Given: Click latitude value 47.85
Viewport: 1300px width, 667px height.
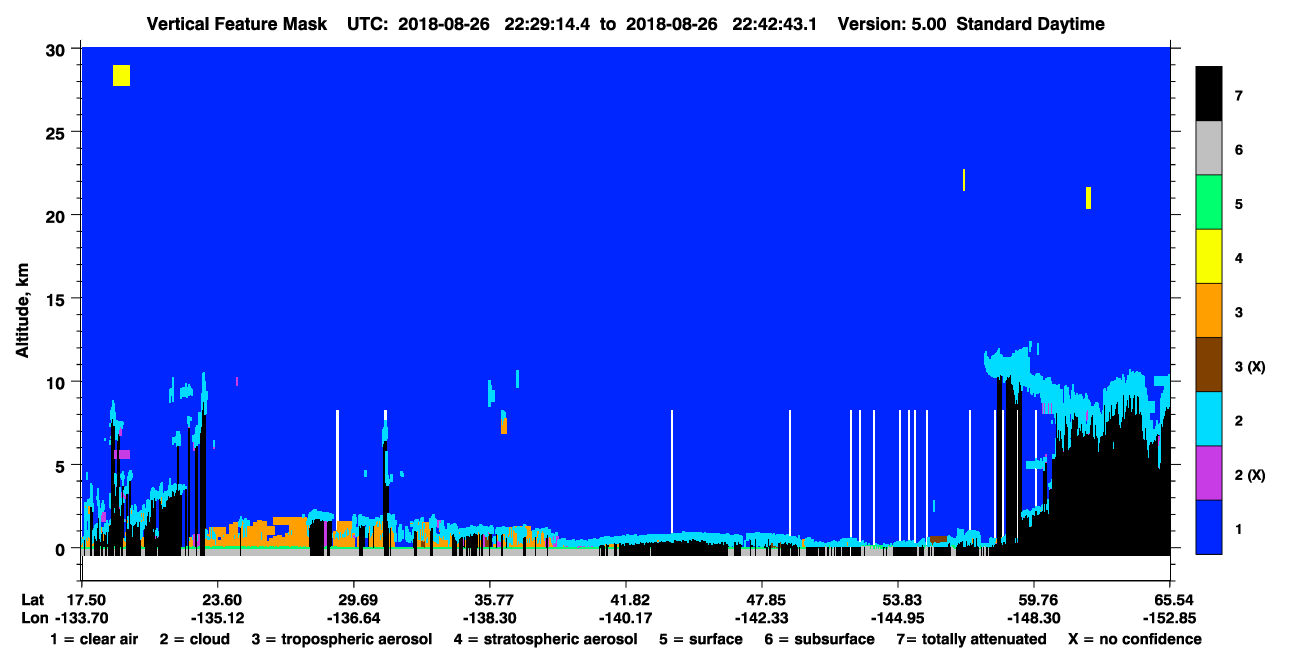Looking at the screenshot, I should pos(761,599).
